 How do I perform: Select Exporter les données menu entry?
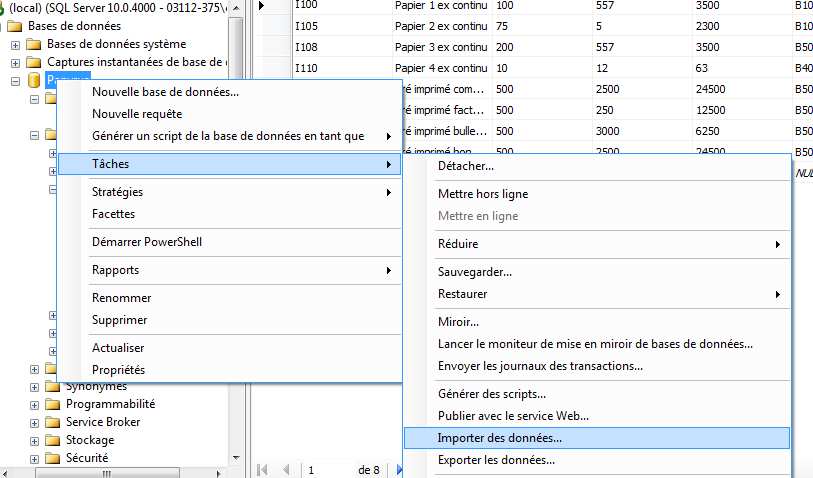pyautogui.click(x=496, y=460)
